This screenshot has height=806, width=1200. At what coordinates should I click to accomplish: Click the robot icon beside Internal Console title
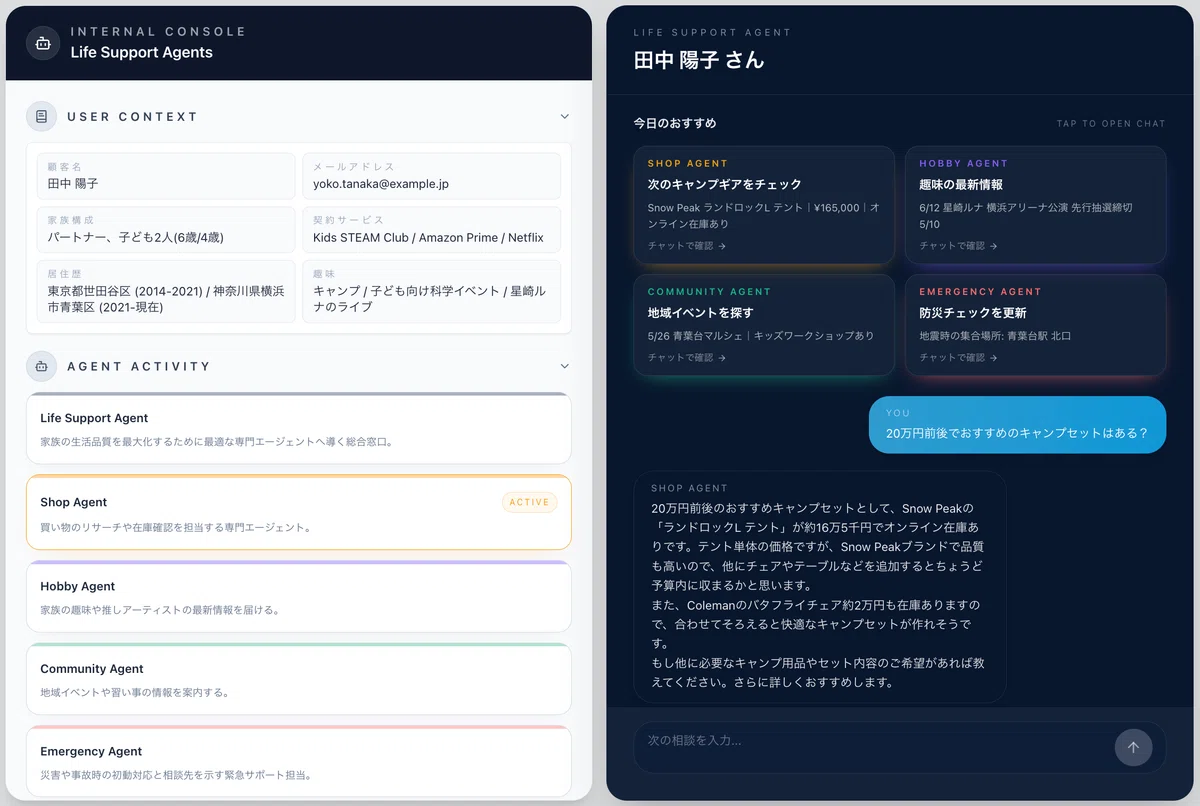(x=43, y=43)
